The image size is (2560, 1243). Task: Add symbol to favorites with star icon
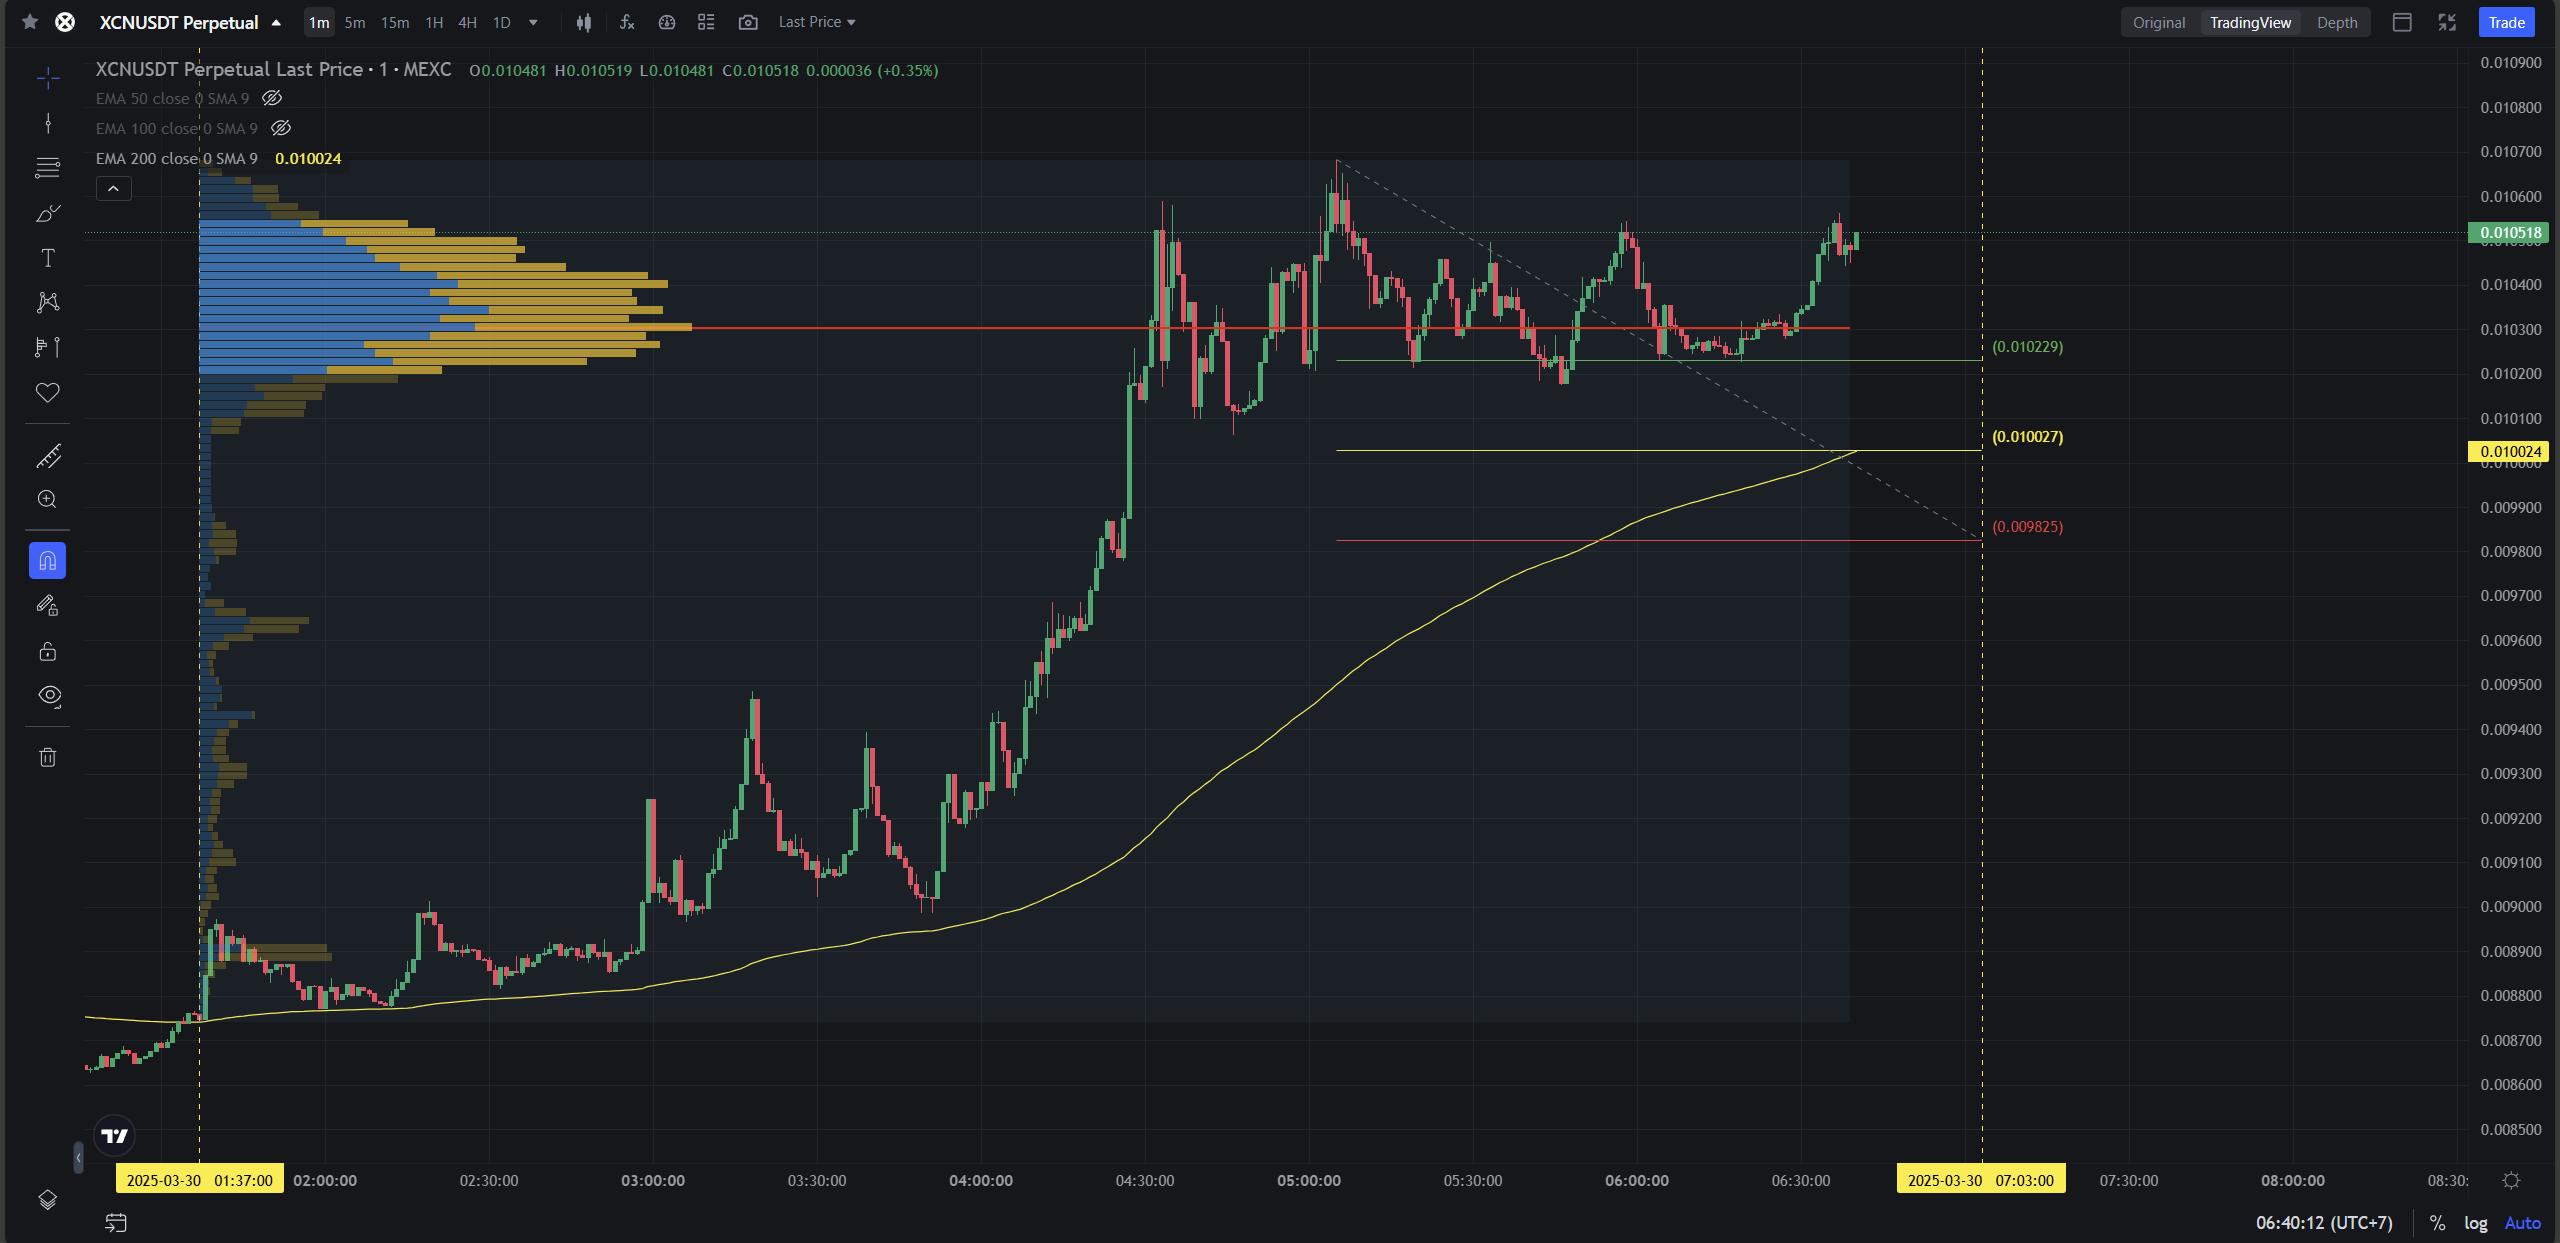[30, 22]
